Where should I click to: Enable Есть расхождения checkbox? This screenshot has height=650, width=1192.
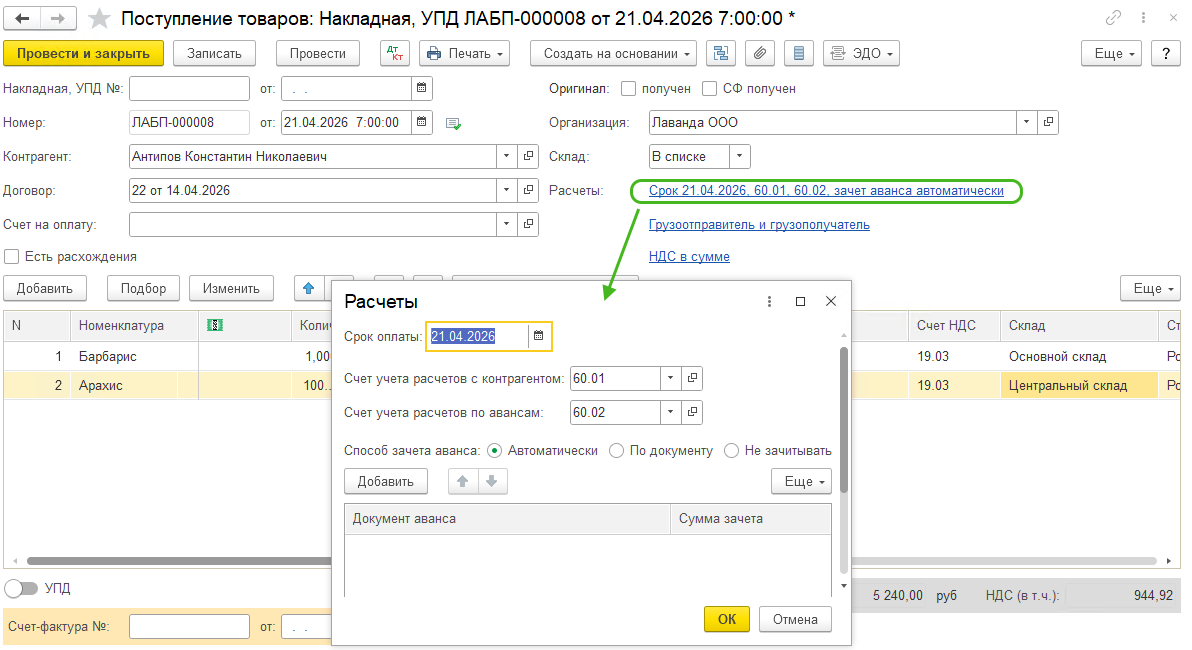pos(11,257)
